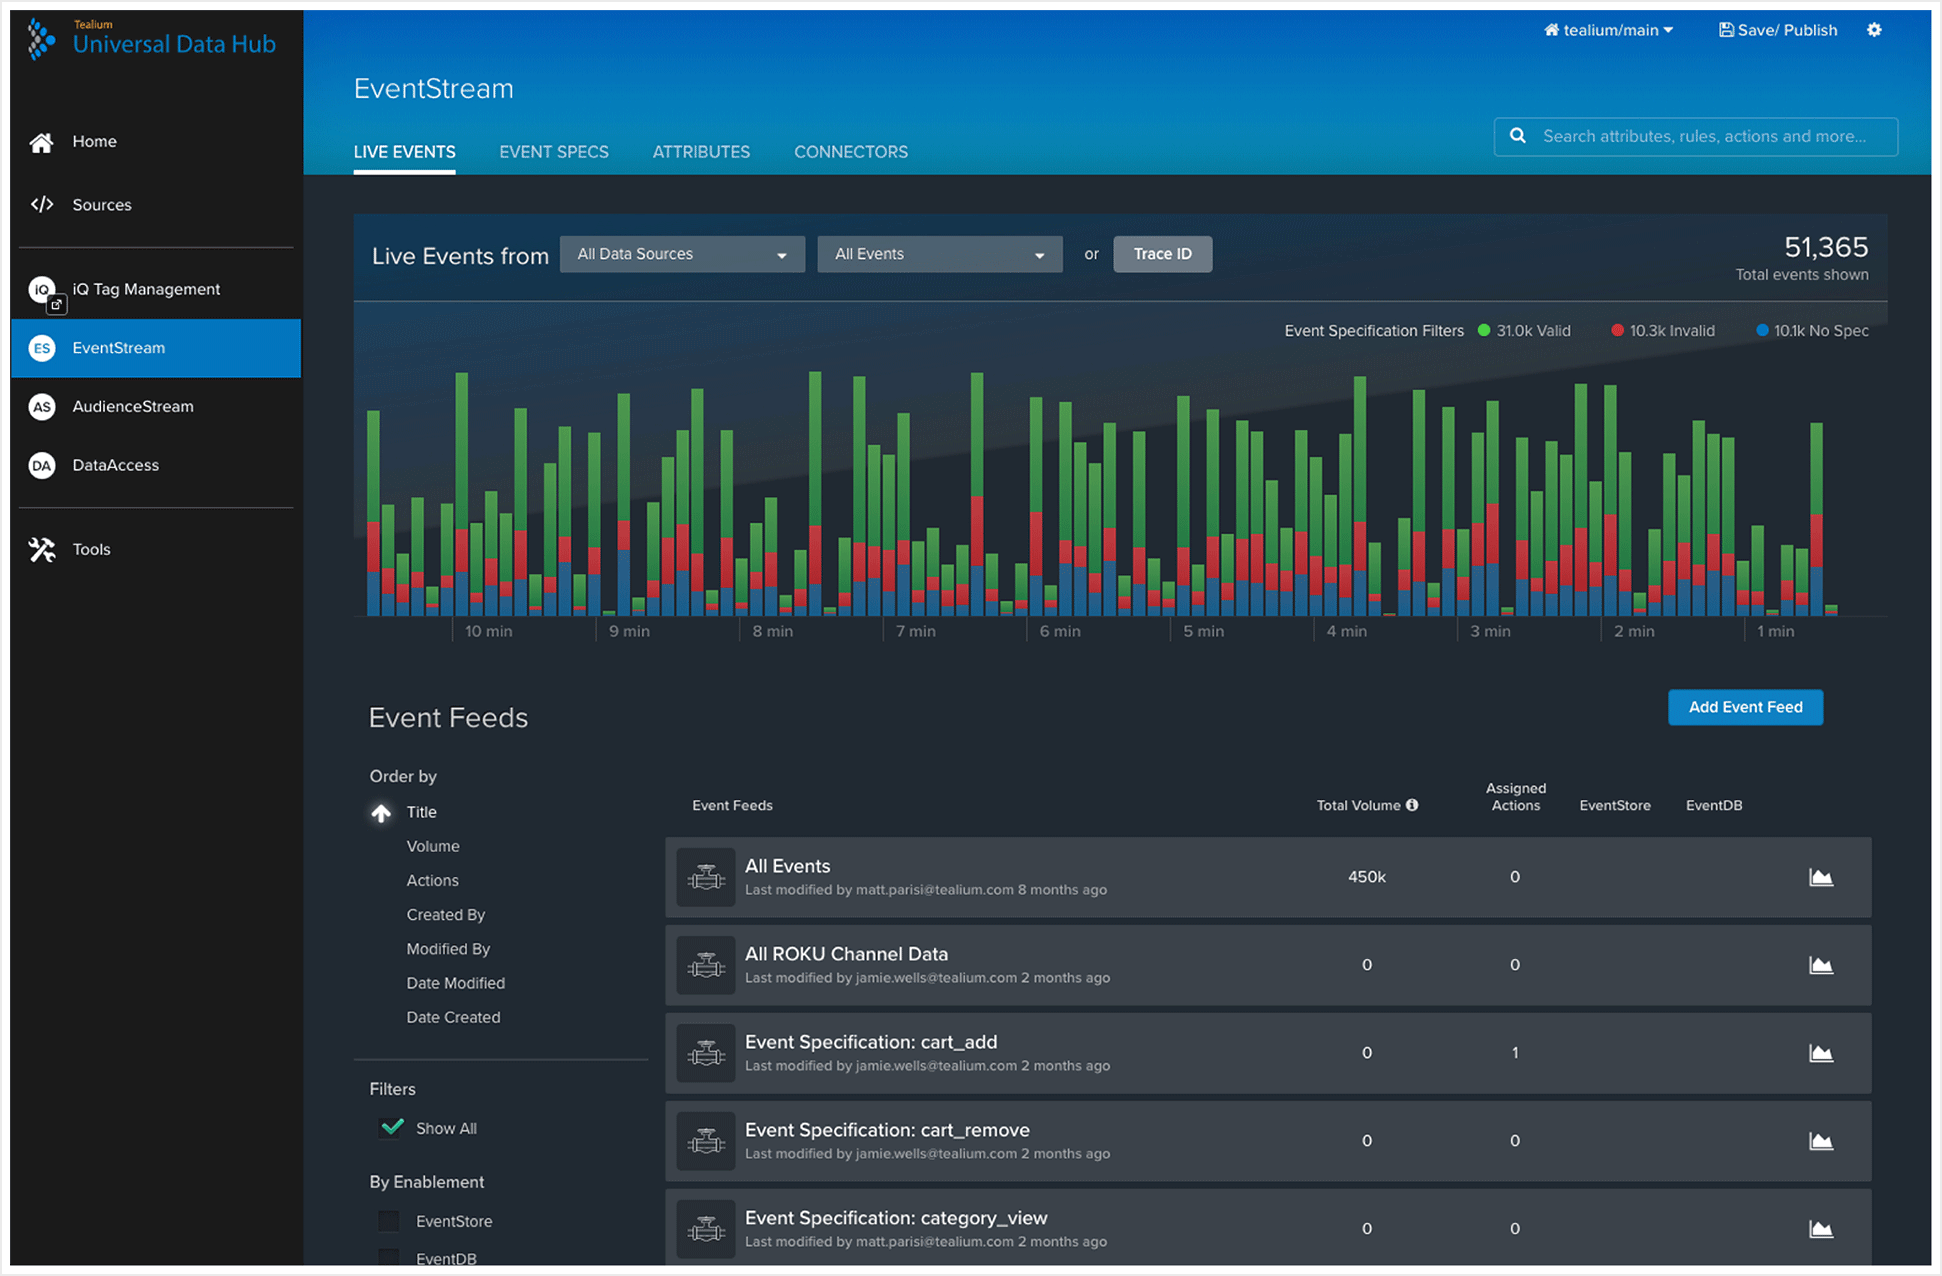Switch to the Connectors tab
The image size is (1942, 1276).
pyautogui.click(x=851, y=152)
